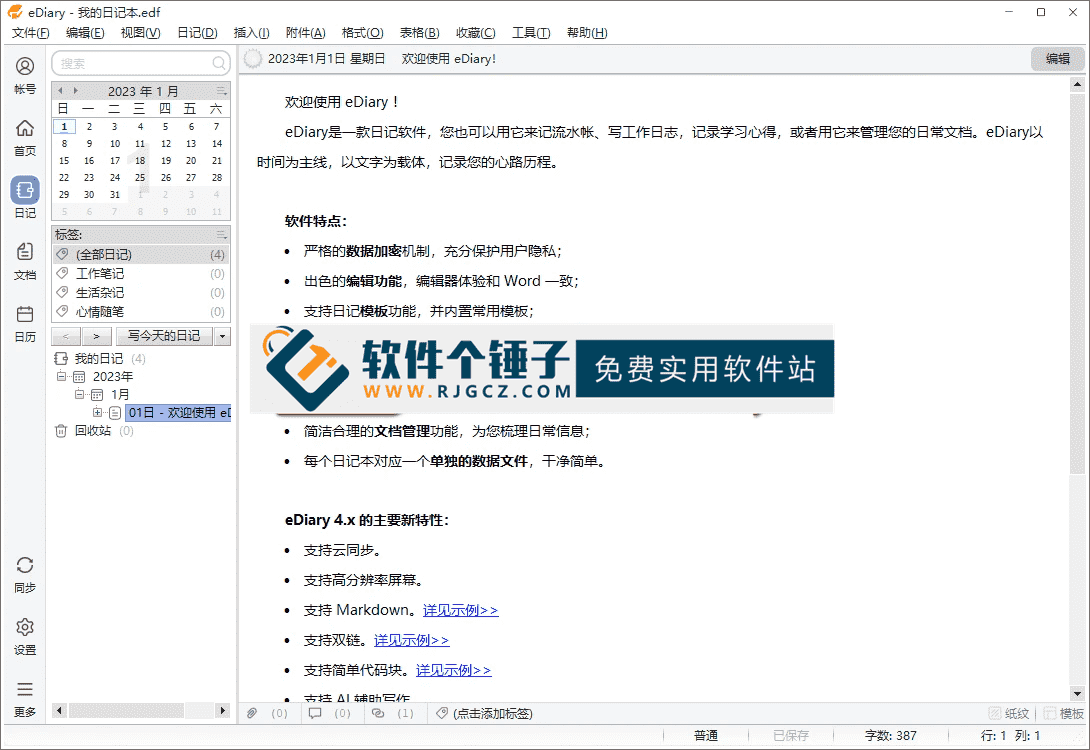
Task: Start a 同步 (Sync) from the sidebar
Action: [x=24, y=570]
